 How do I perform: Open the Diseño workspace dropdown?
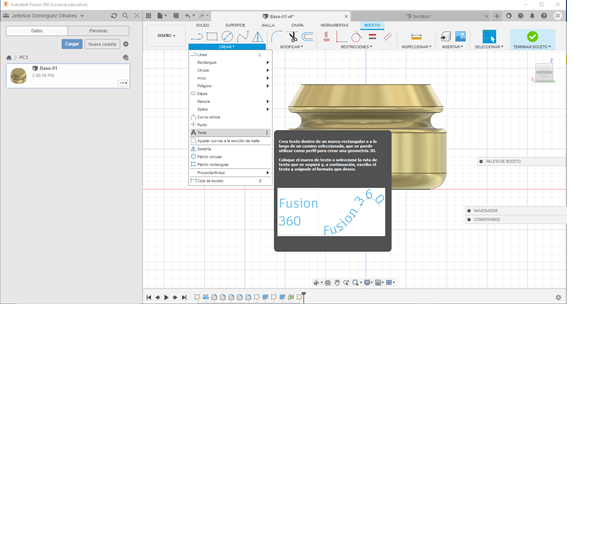tap(166, 36)
